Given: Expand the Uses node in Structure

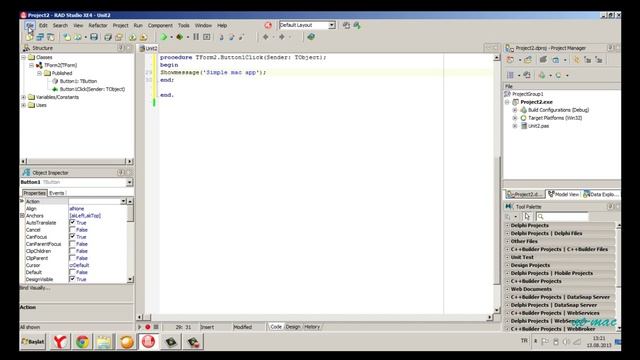Looking at the screenshot, I should tap(24, 105).
